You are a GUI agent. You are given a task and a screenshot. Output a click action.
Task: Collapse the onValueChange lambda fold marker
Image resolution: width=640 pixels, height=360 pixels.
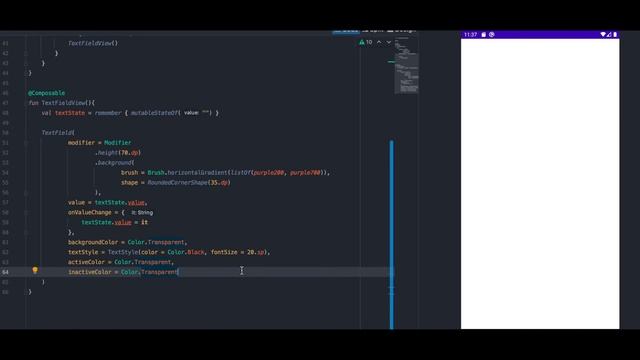click(x=26, y=213)
